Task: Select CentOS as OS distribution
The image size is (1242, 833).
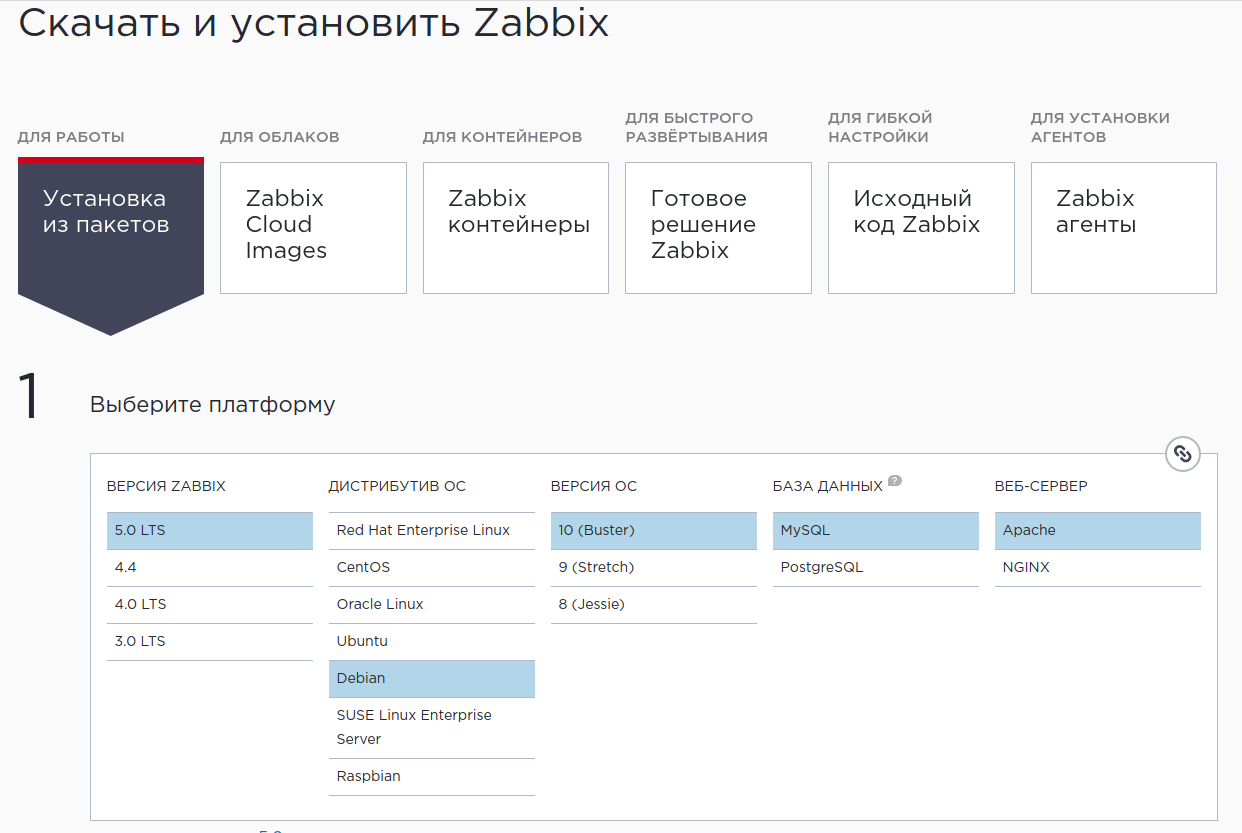Action: click(432, 568)
